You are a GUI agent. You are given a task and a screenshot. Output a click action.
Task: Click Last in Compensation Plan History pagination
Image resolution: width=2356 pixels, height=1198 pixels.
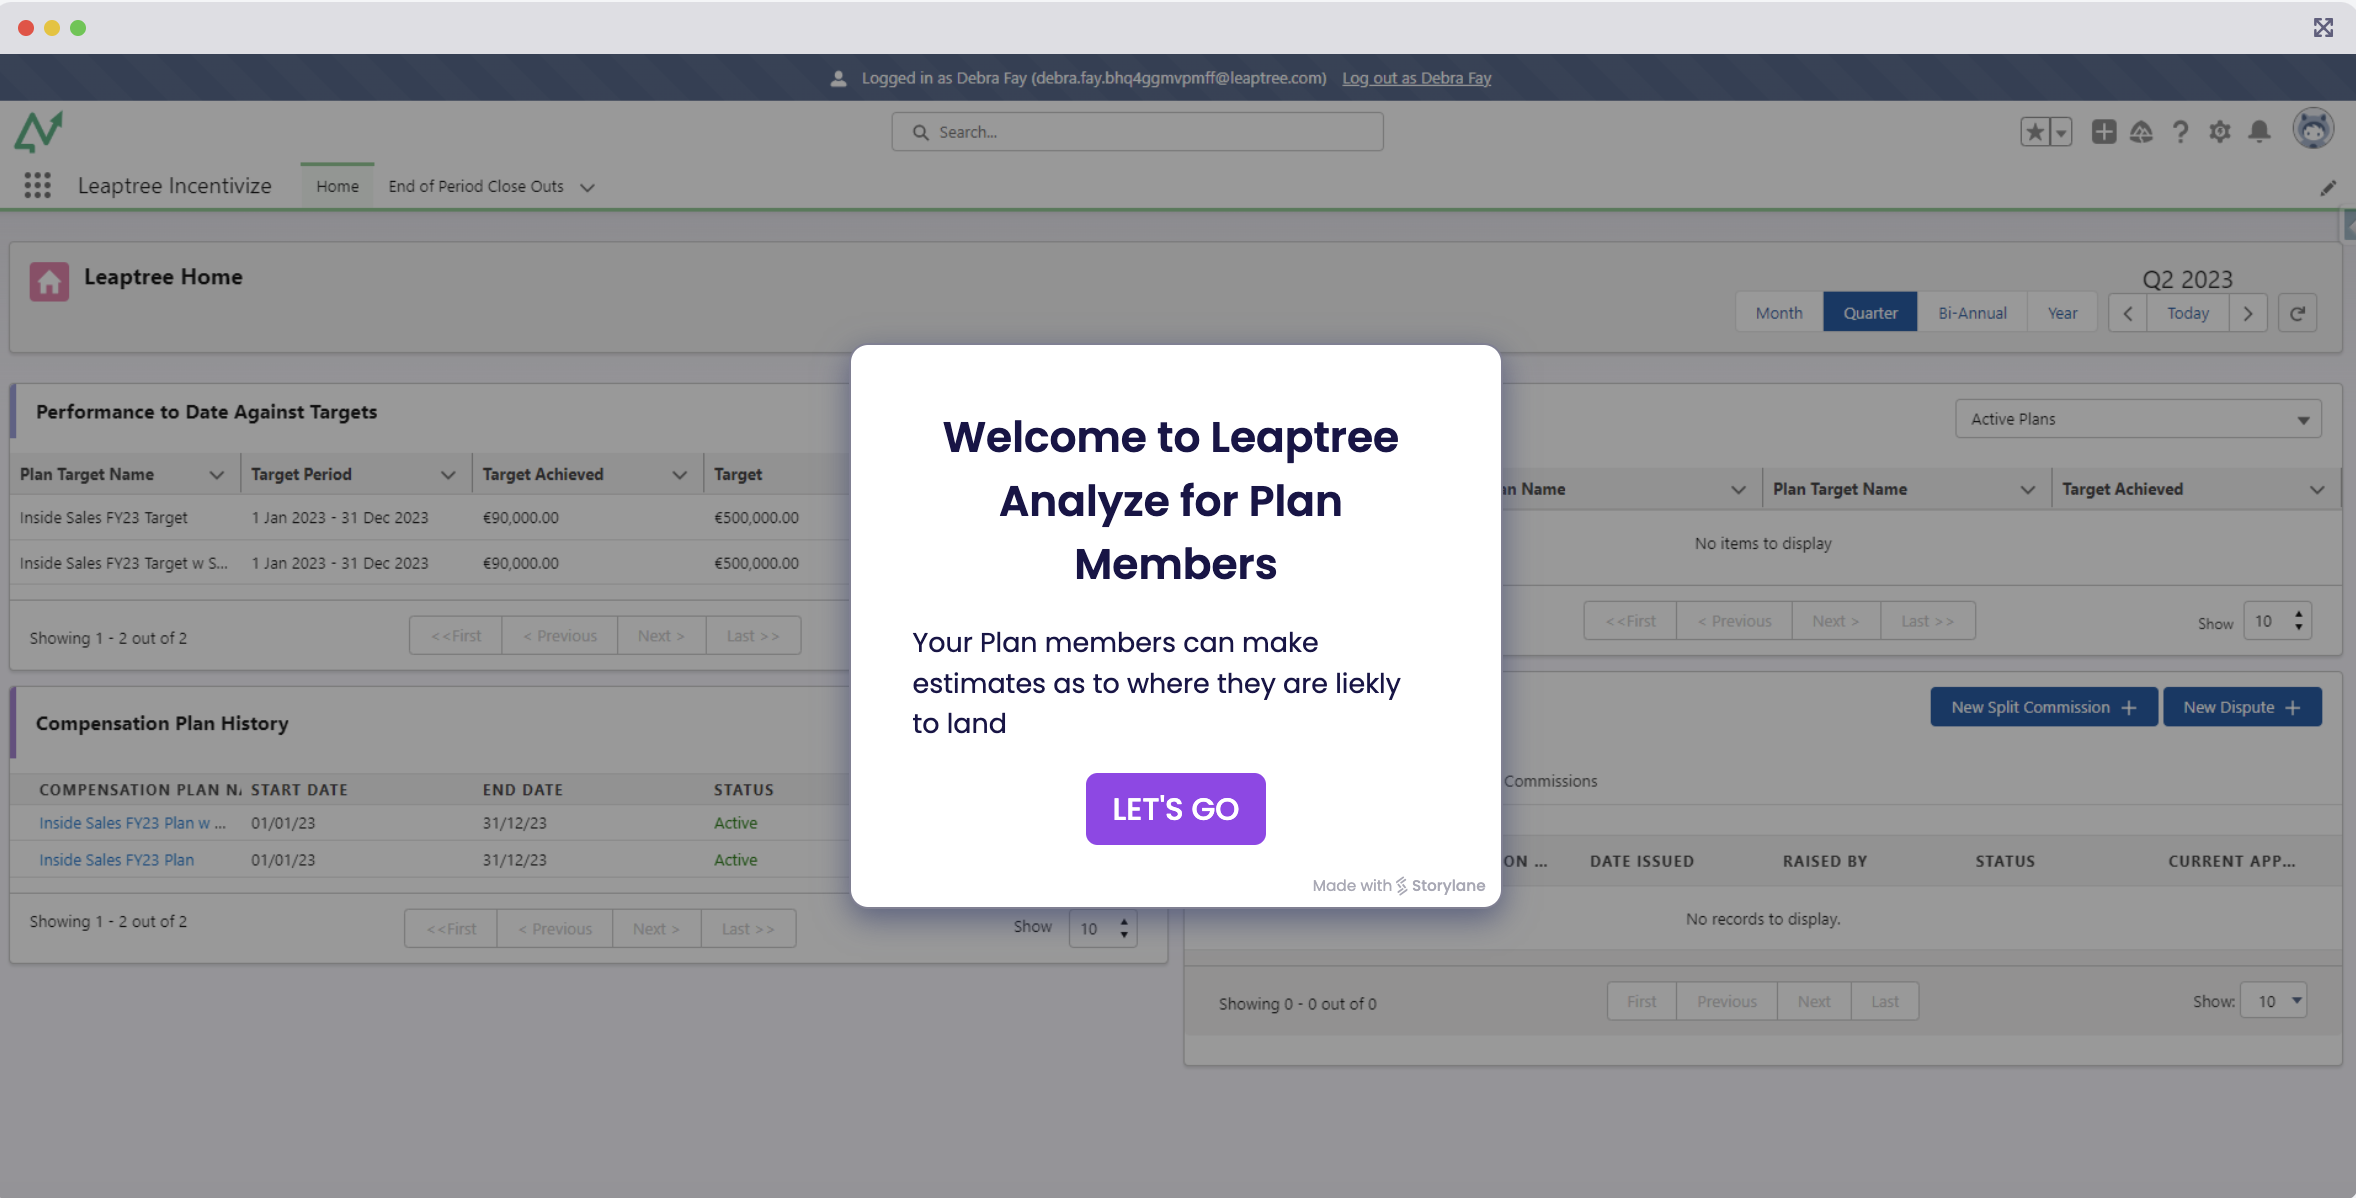click(x=748, y=929)
